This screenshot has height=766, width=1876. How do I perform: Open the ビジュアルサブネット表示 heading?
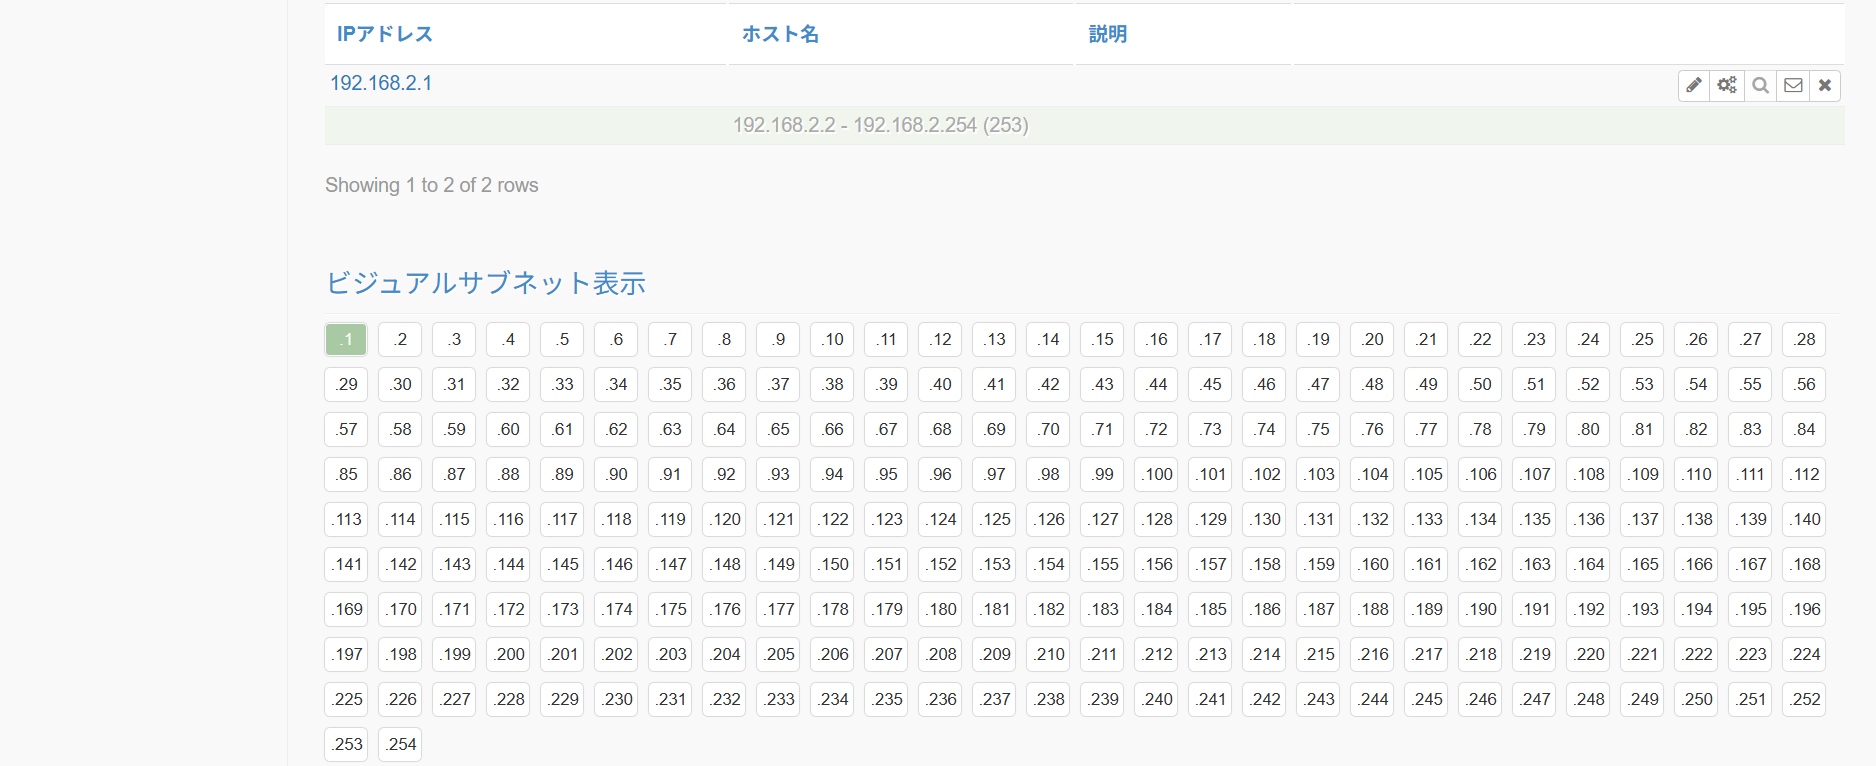coord(486,283)
